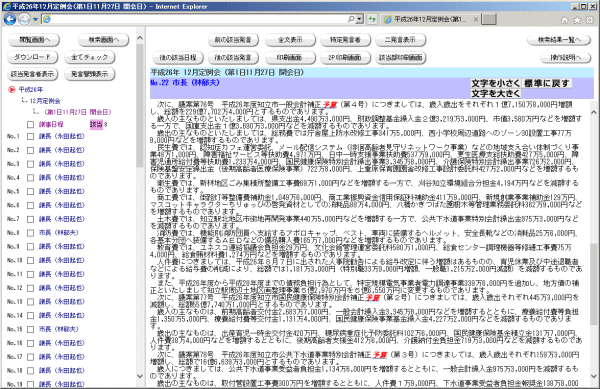Open the recent pages dropdown arrow
Viewport: 600px width, 389px height.
35,19
